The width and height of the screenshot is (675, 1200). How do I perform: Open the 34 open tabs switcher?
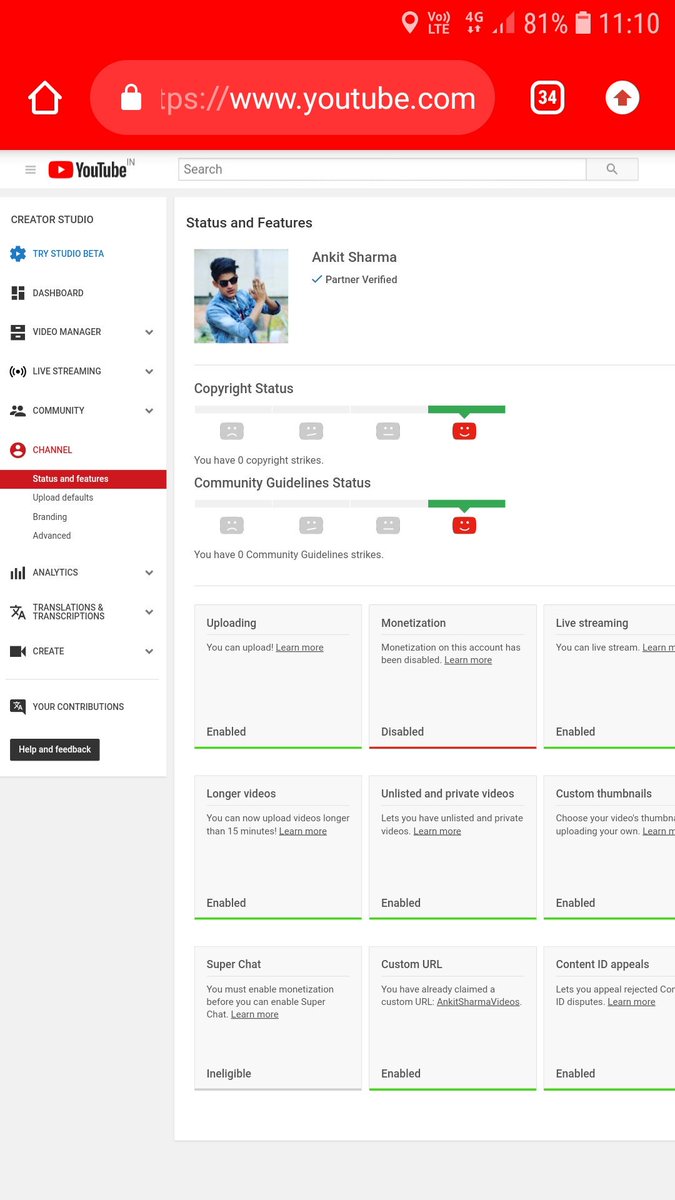547,97
